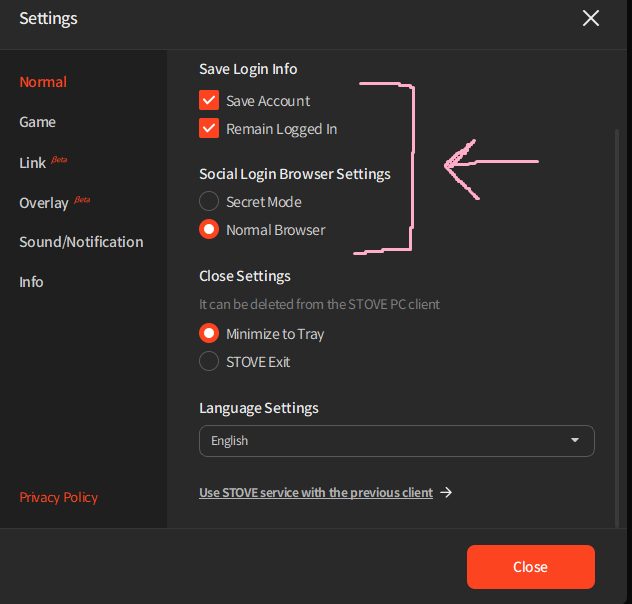Open the Sound/Notification settings tab

81,242
